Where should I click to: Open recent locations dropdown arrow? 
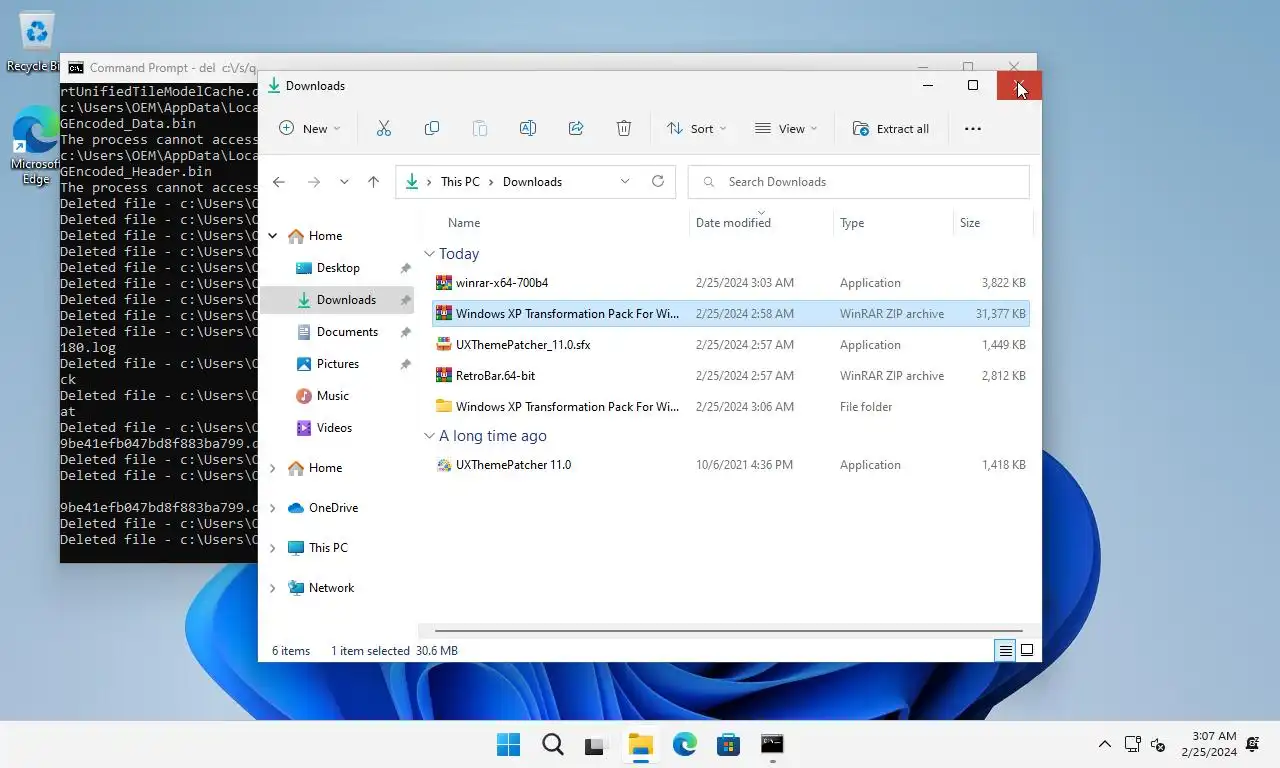point(344,182)
